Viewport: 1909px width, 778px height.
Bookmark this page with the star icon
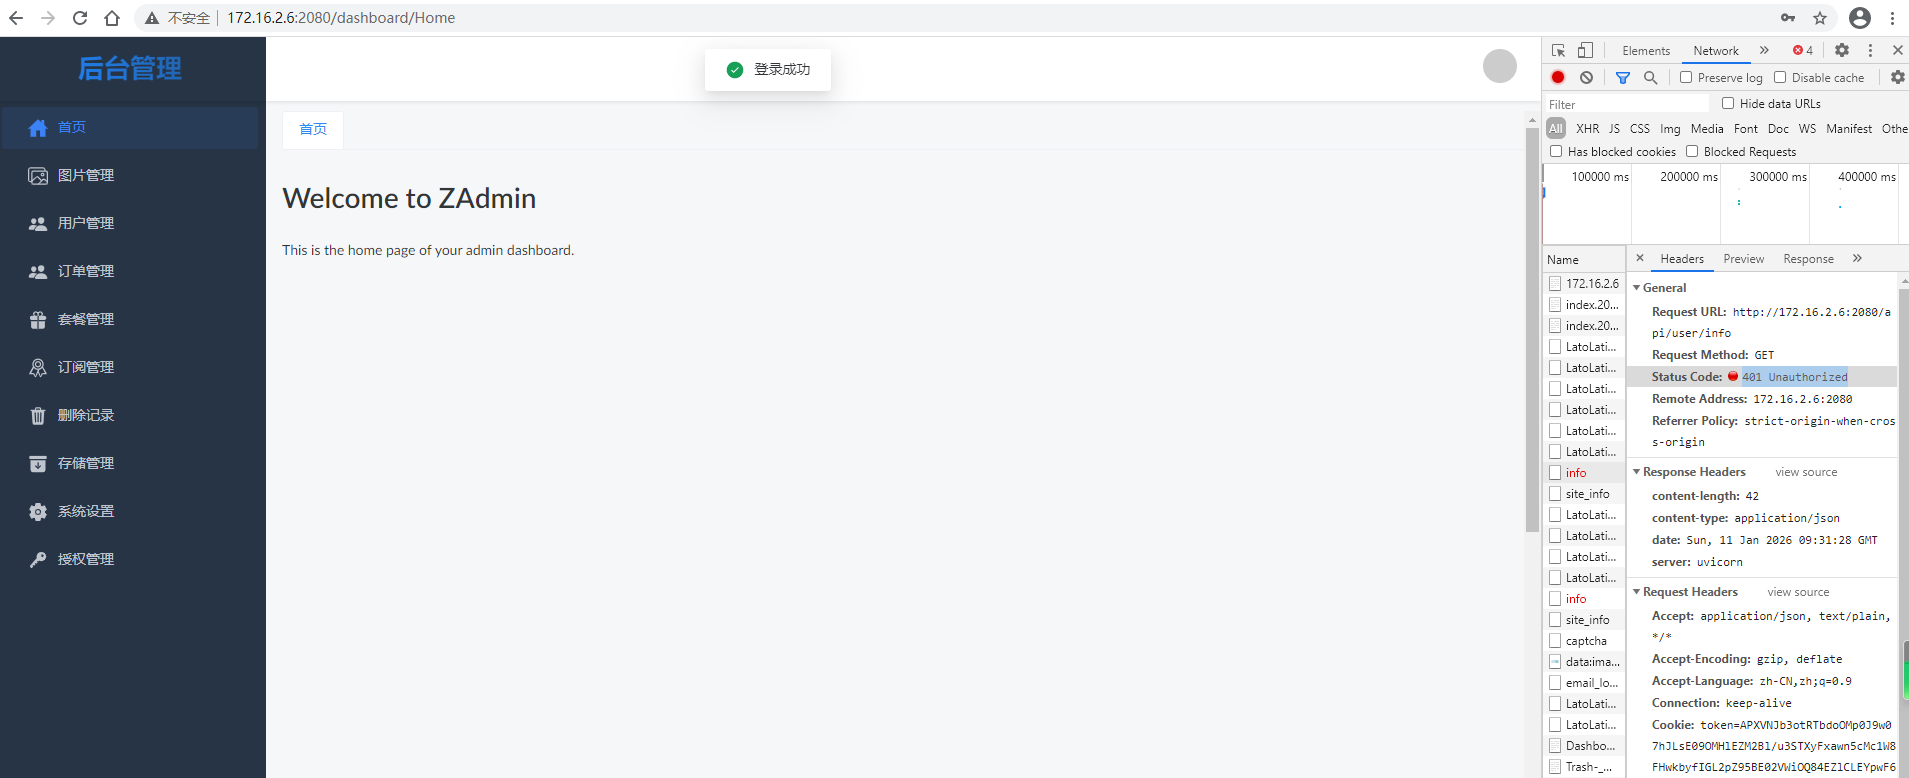click(x=1820, y=18)
